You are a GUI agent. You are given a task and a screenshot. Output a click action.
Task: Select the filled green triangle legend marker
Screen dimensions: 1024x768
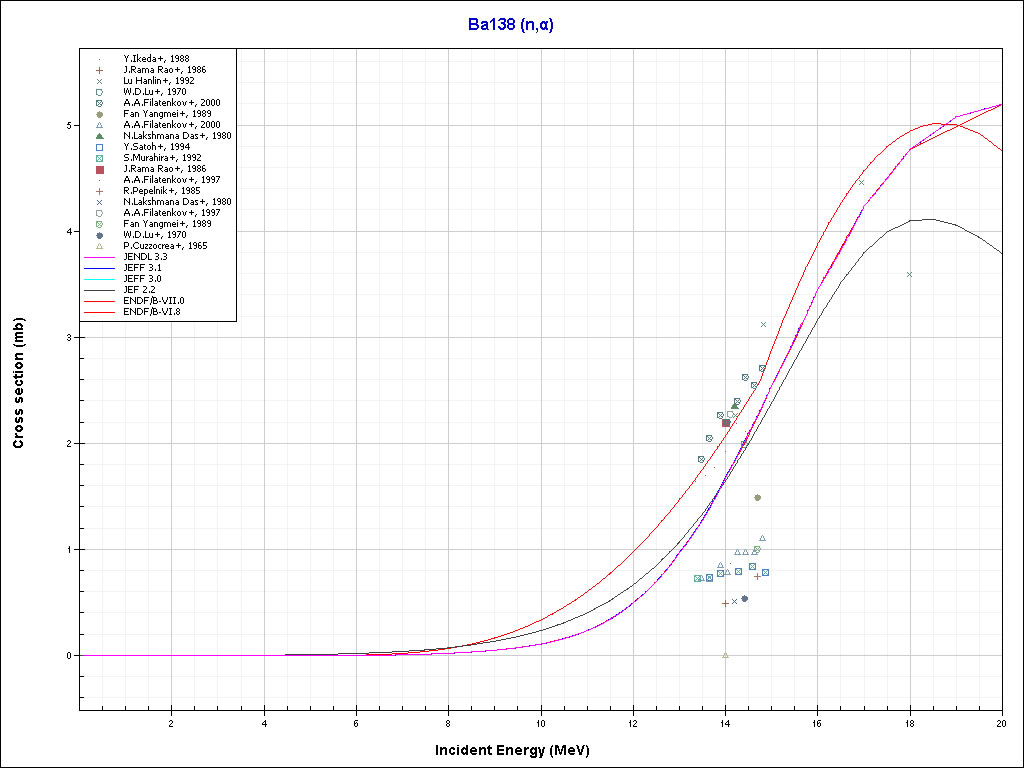pos(99,136)
